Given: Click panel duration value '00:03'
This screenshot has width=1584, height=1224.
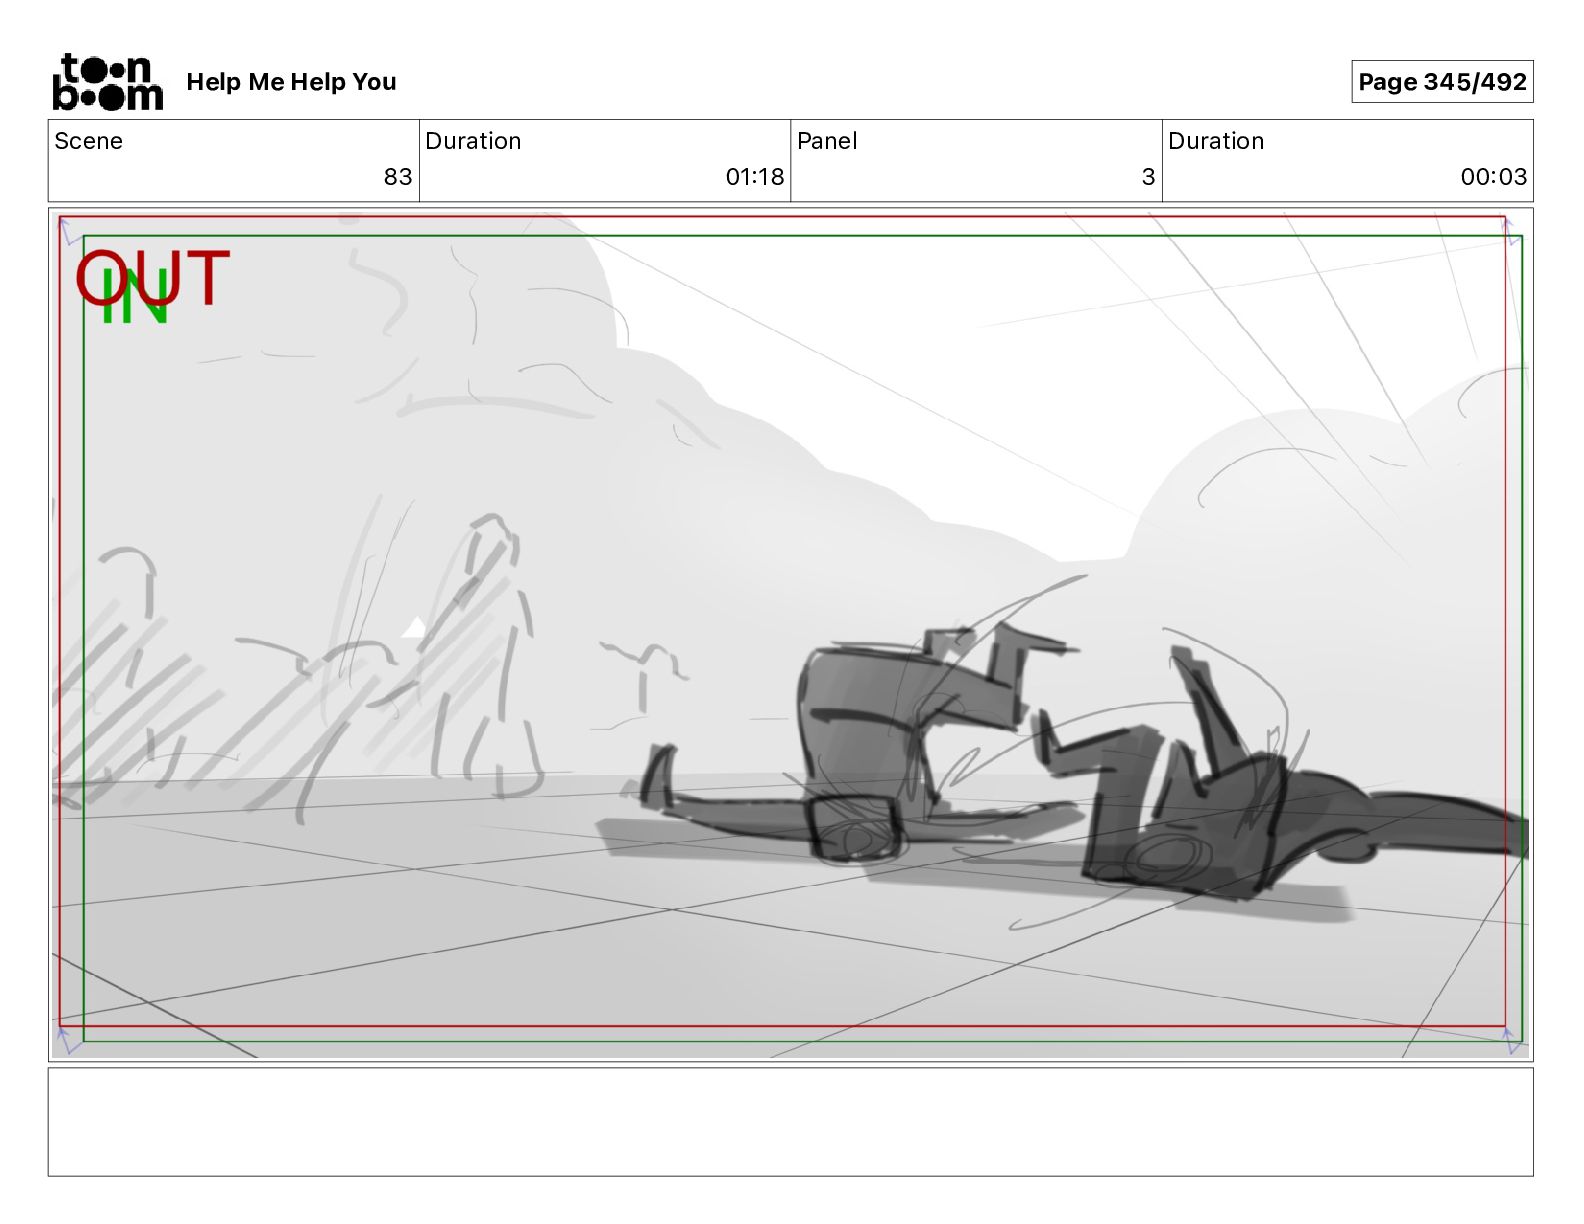Looking at the screenshot, I should [1493, 177].
